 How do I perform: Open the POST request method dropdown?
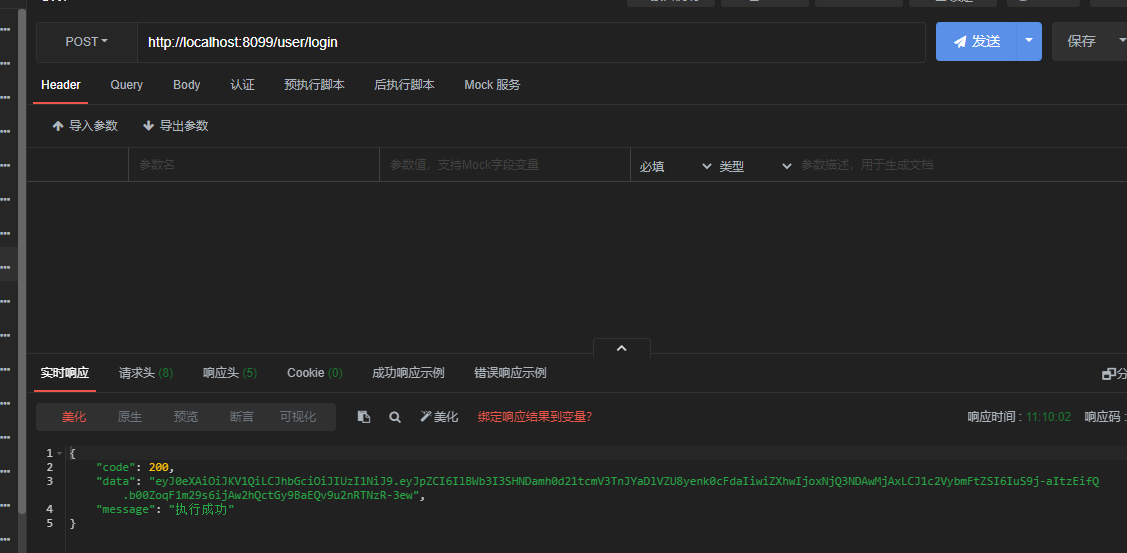point(86,42)
